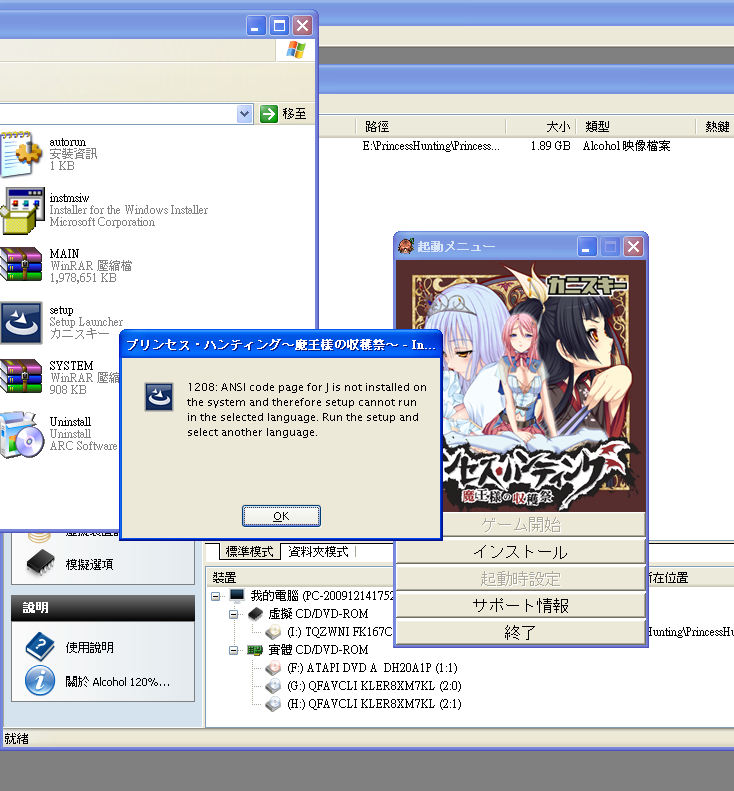Collapse the 實體 CD/DVD-ROM tree node

pyautogui.click(x=234, y=650)
